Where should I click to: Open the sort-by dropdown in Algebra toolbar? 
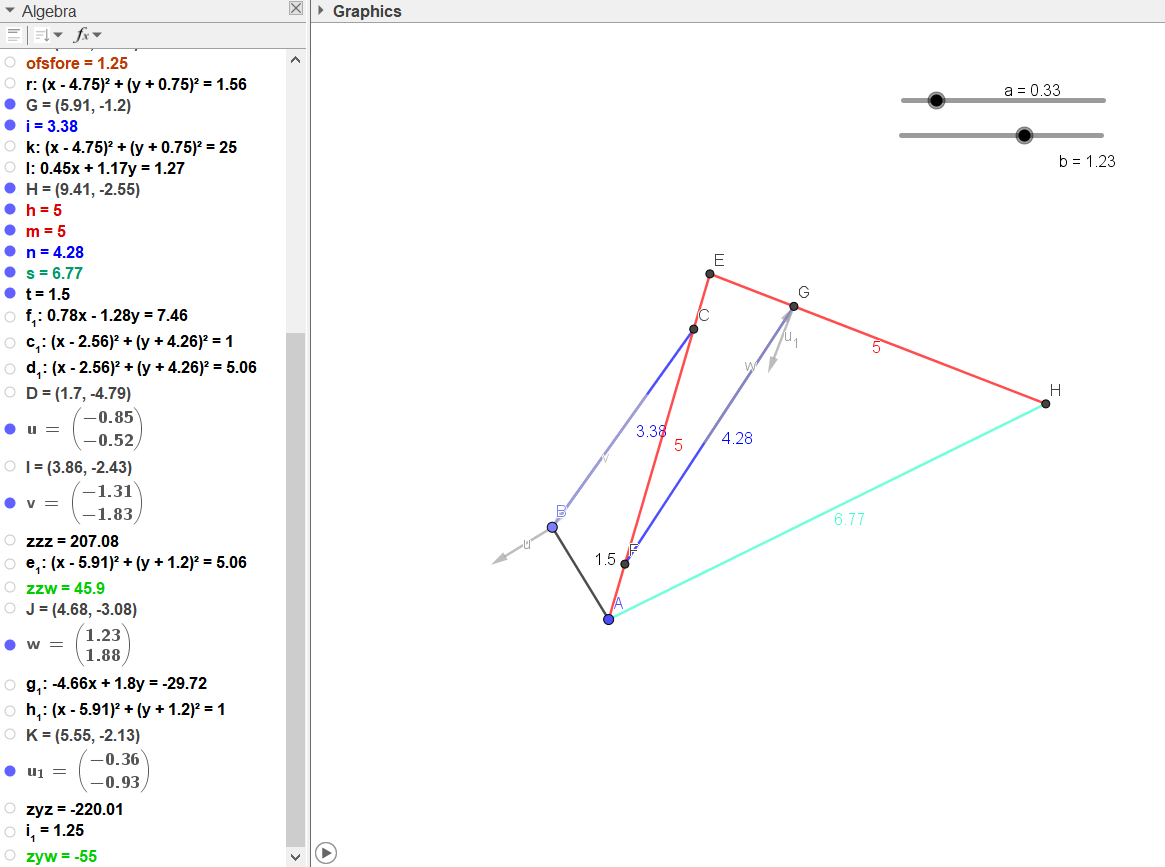(48, 35)
